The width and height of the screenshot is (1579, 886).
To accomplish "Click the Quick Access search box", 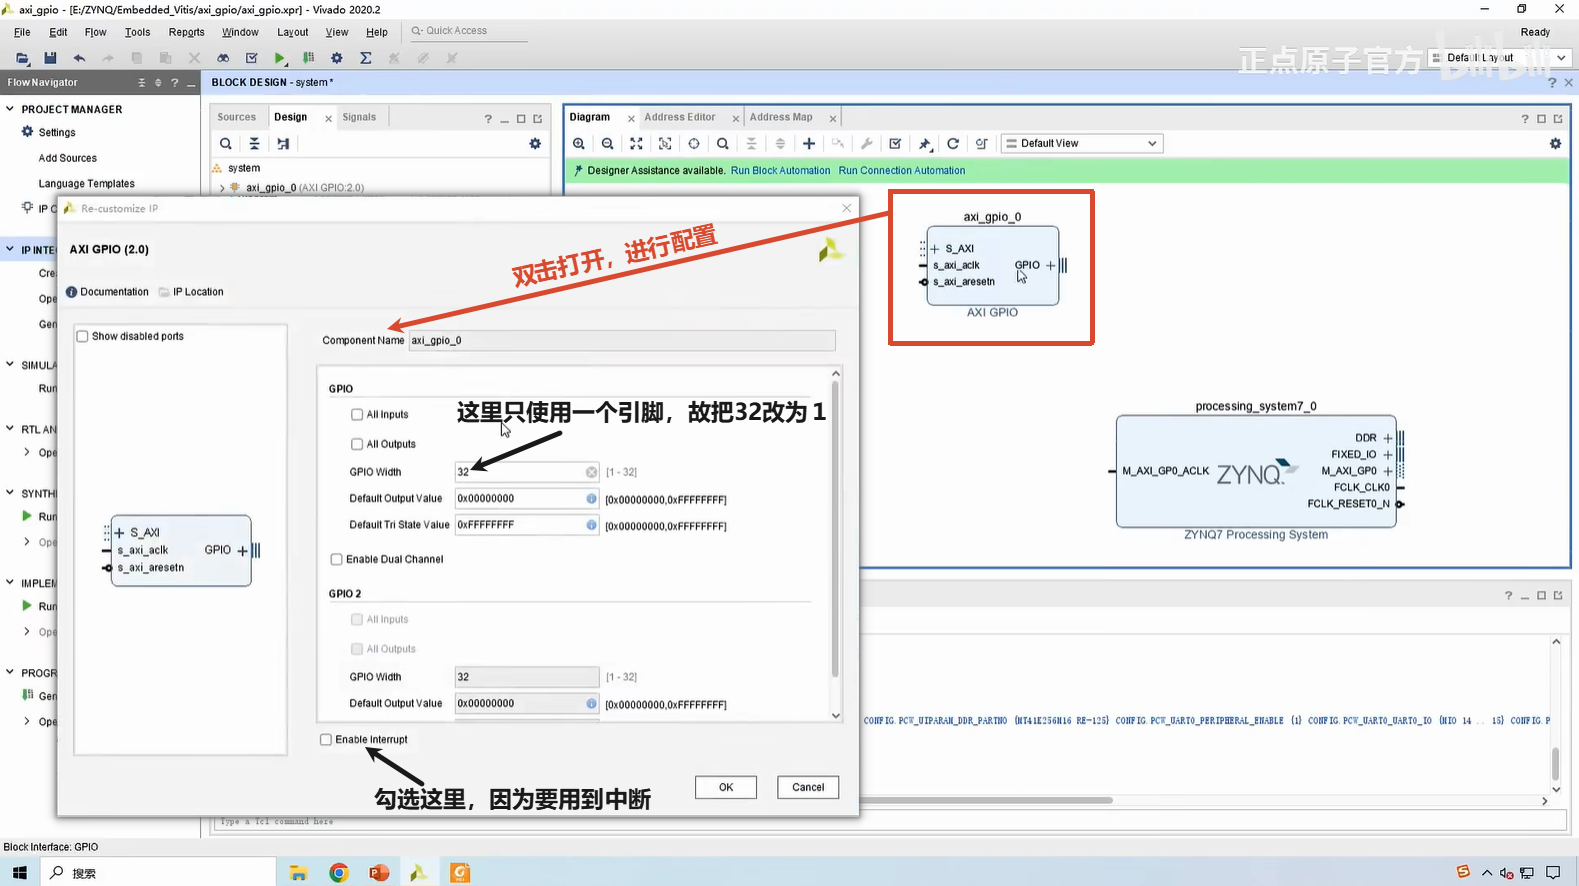I will click(467, 31).
